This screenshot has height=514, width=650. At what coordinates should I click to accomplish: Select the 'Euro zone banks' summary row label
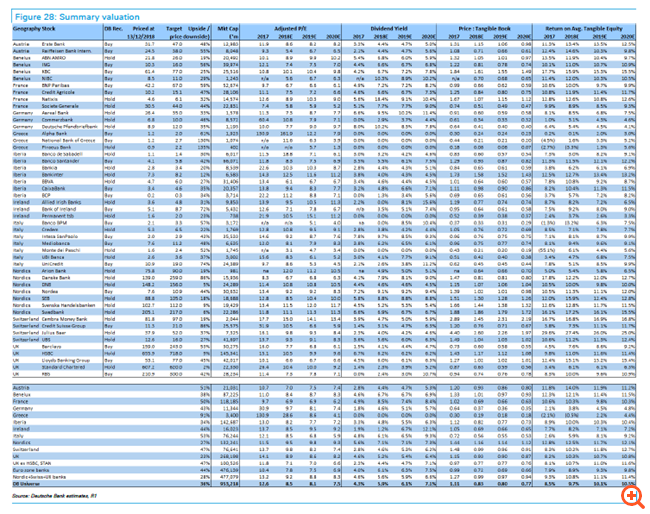click(31, 470)
